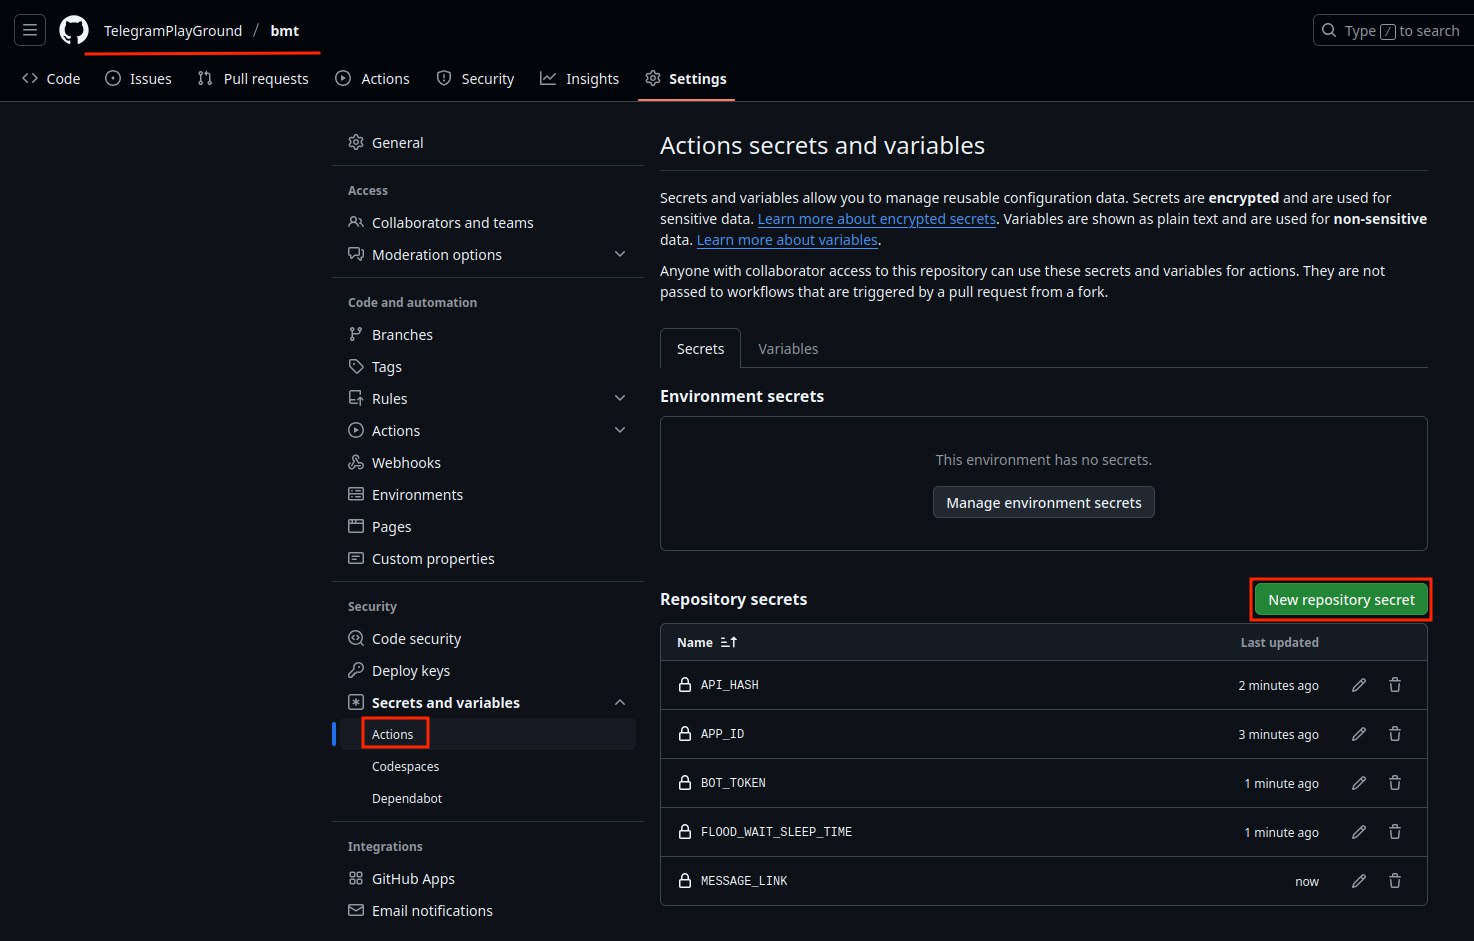Delete the APP_ID secret trash icon
1474x941 pixels.
click(x=1395, y=734)
